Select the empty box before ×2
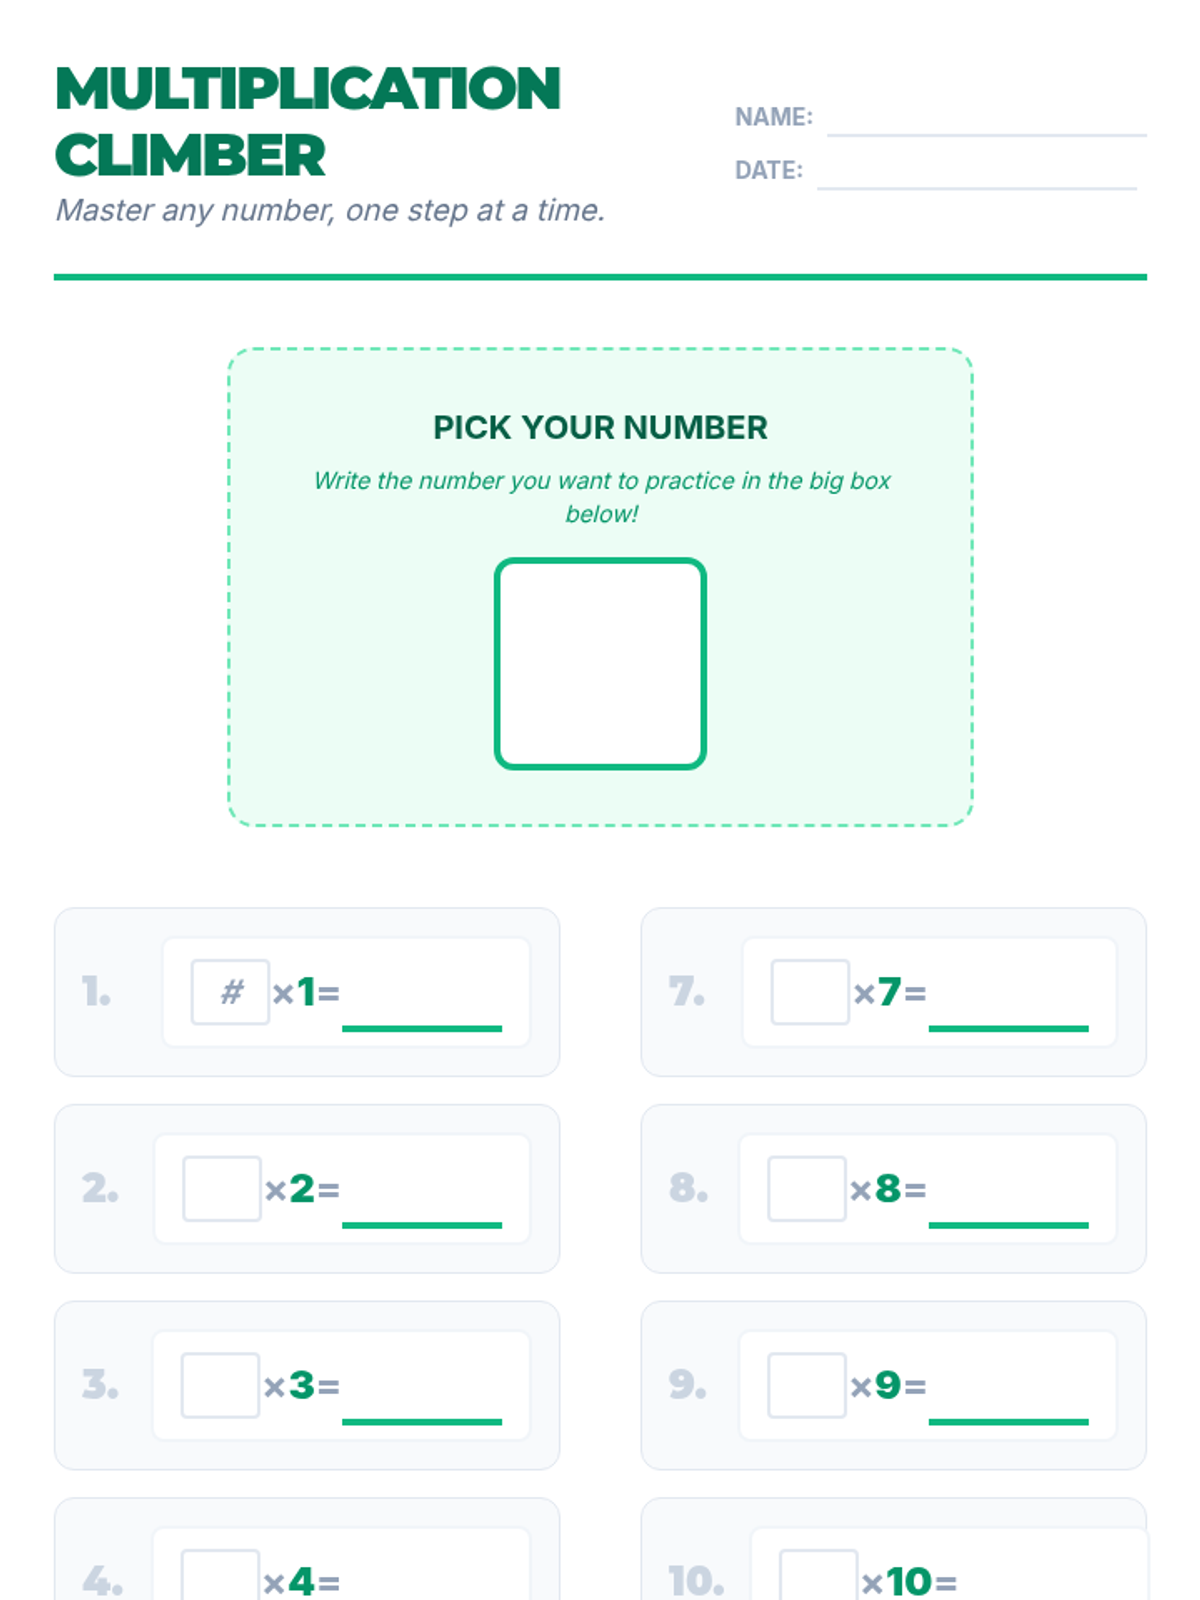 (222, 1189)
